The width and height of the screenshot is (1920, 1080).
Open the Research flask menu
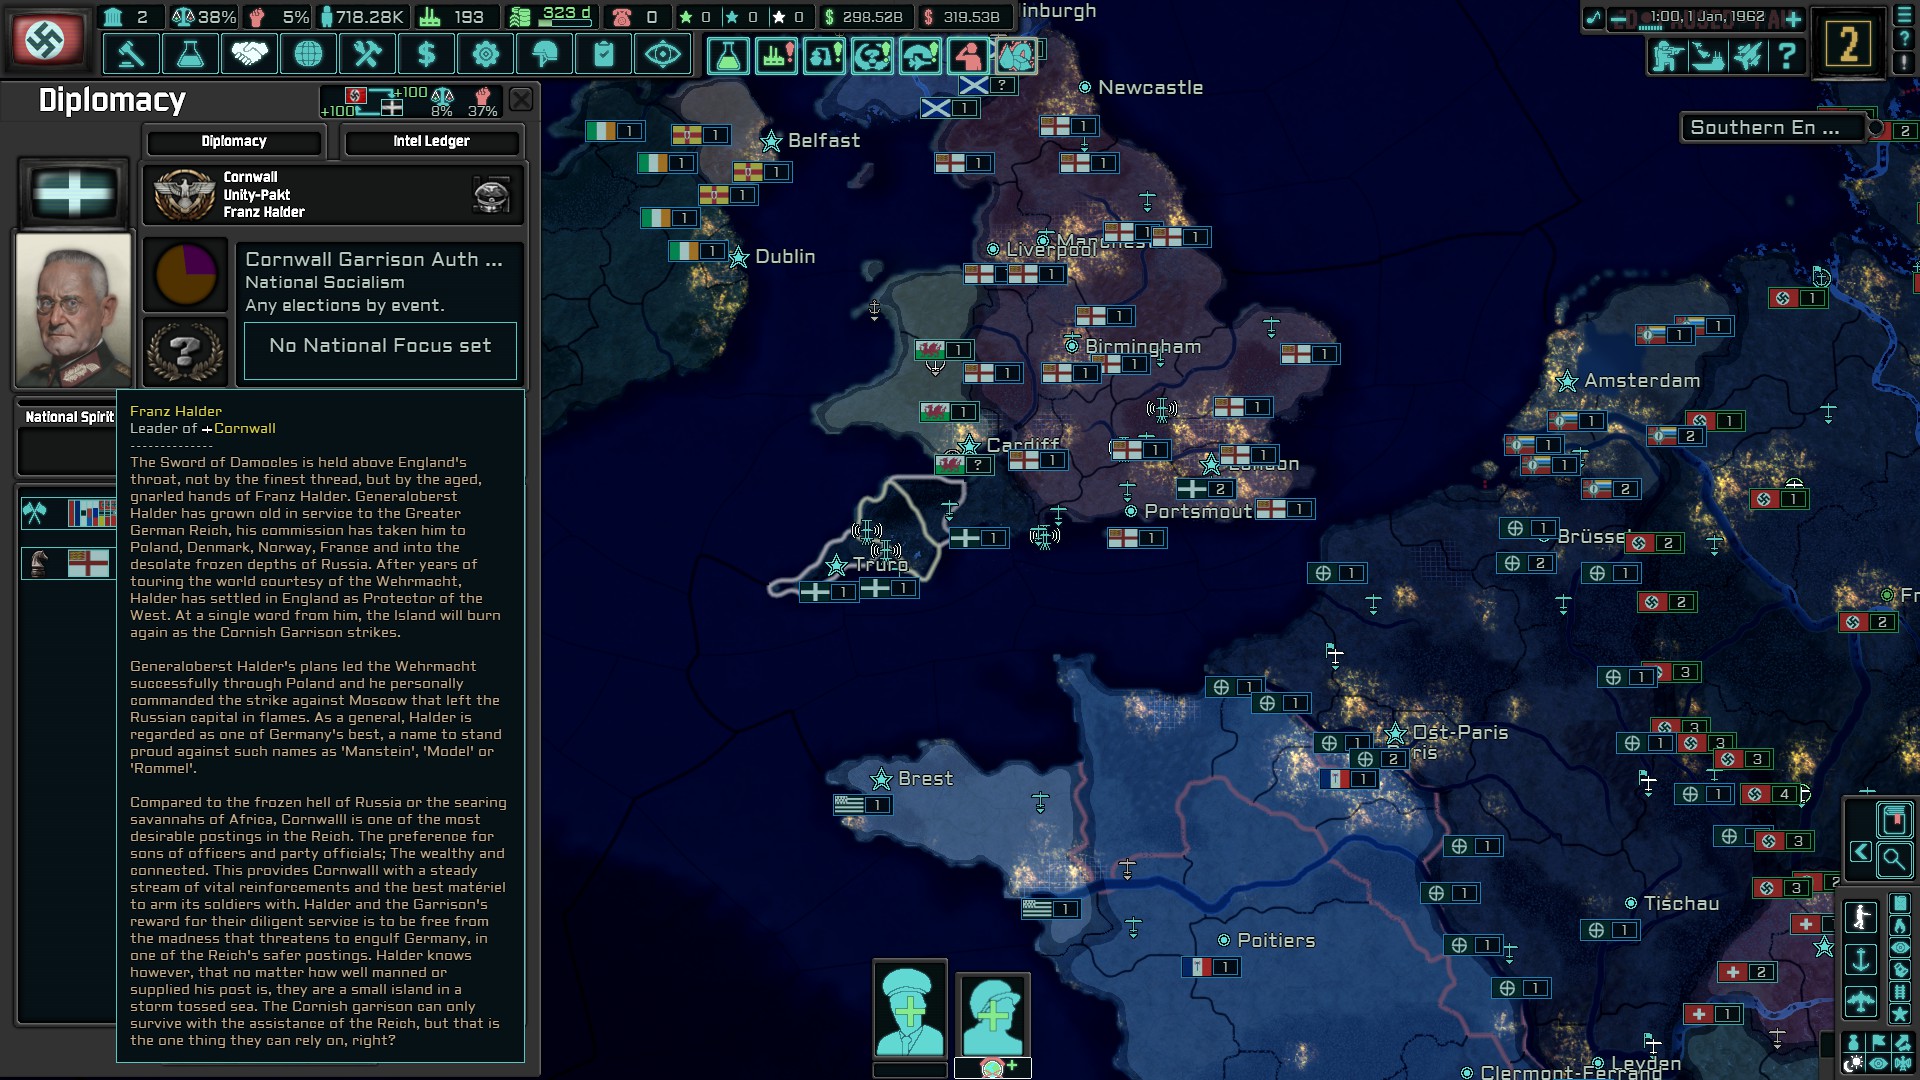[x=190, y=54]
